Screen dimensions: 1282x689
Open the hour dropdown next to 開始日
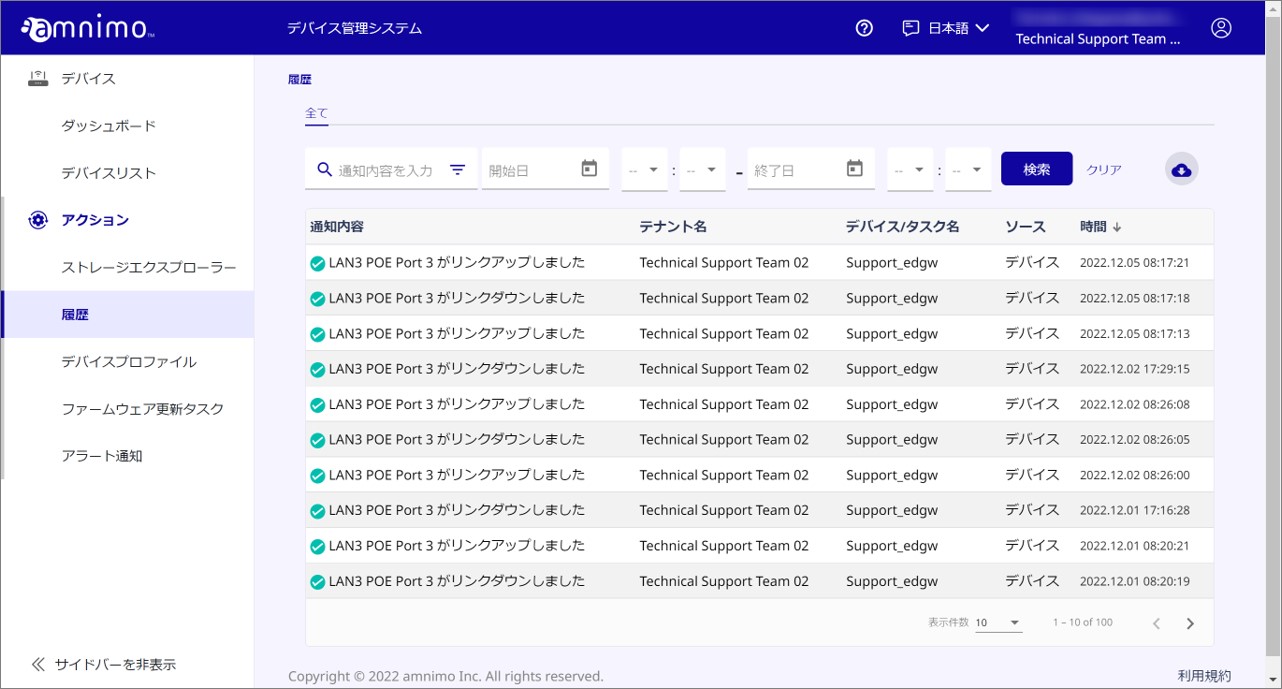[644, 168]
